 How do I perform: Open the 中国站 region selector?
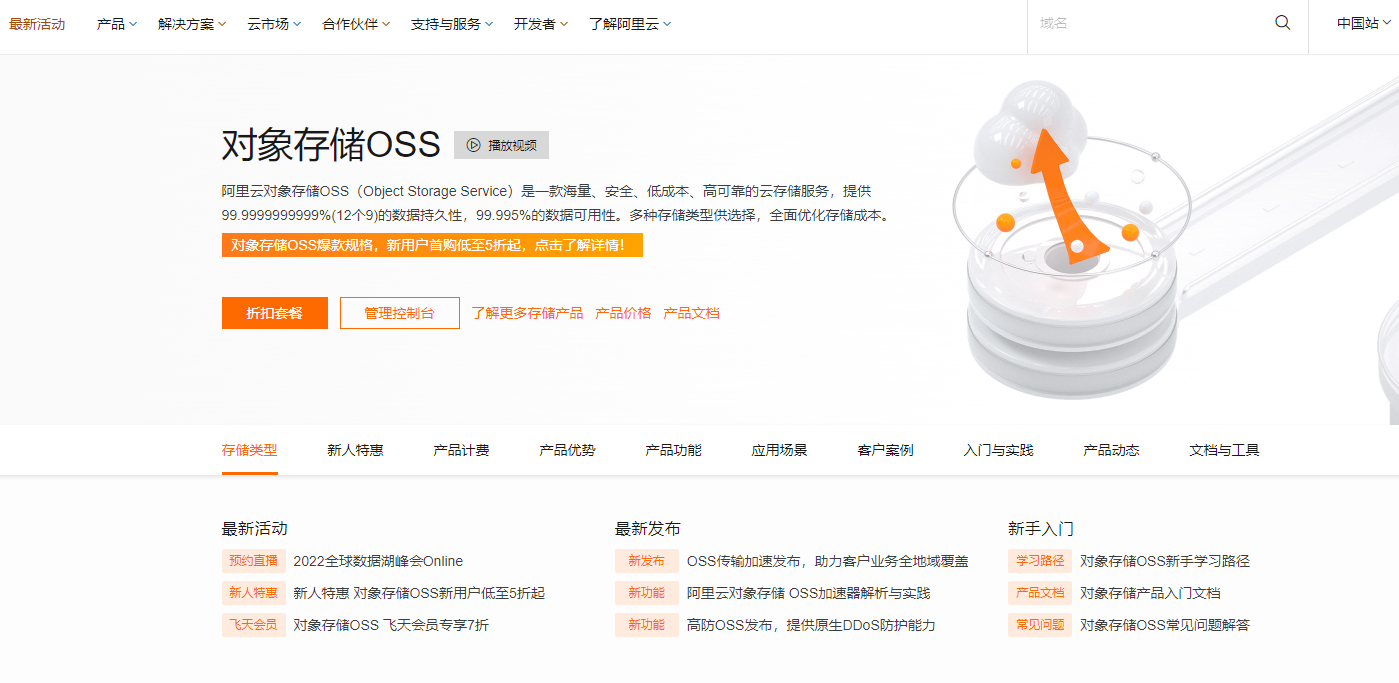coord(1364,24)
